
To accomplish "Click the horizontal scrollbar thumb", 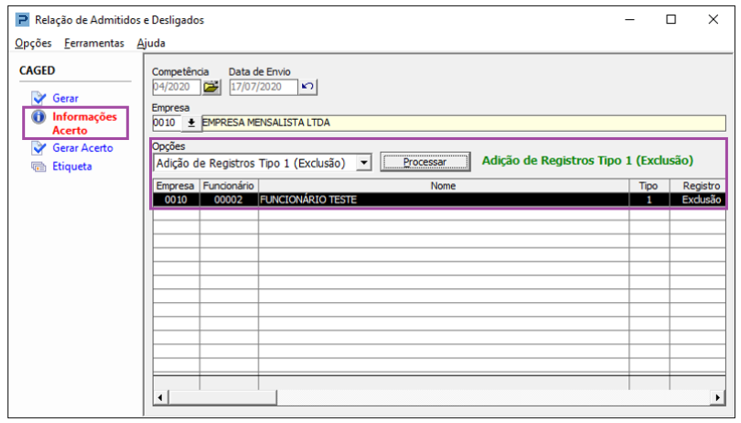I will [x=222, y=397].
